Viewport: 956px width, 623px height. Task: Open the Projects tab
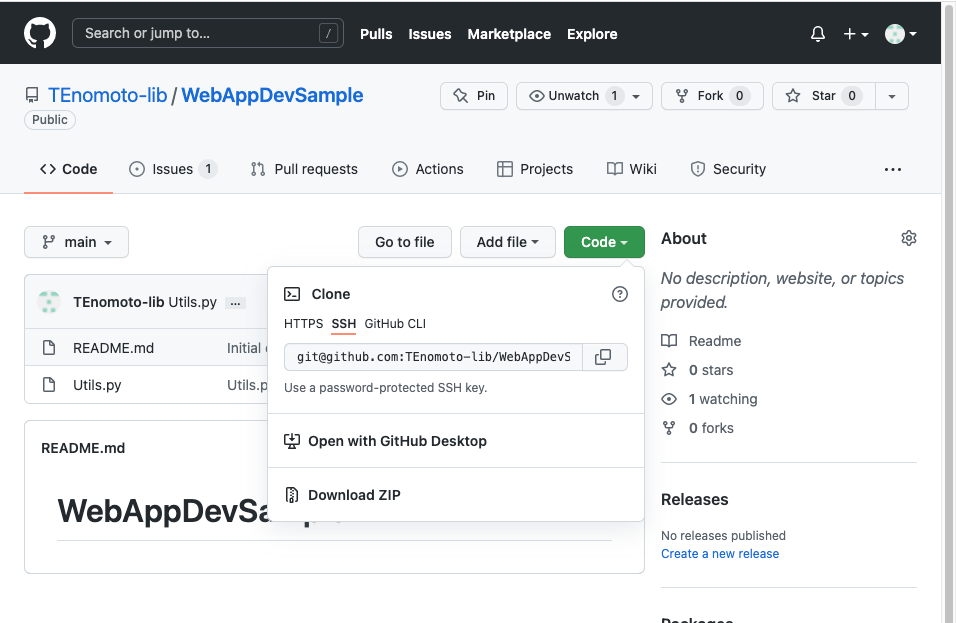535,169
